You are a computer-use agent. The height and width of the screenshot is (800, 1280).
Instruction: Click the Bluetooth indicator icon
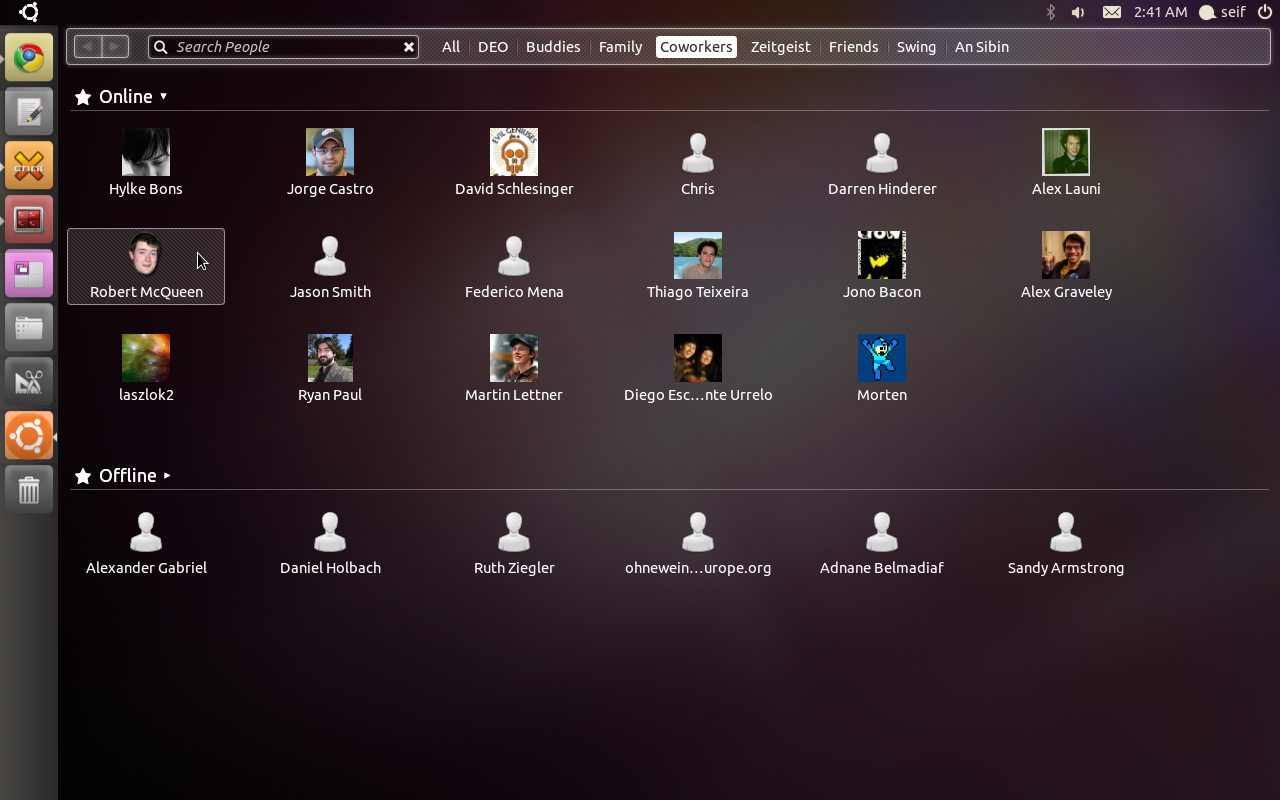[1050, 12]
